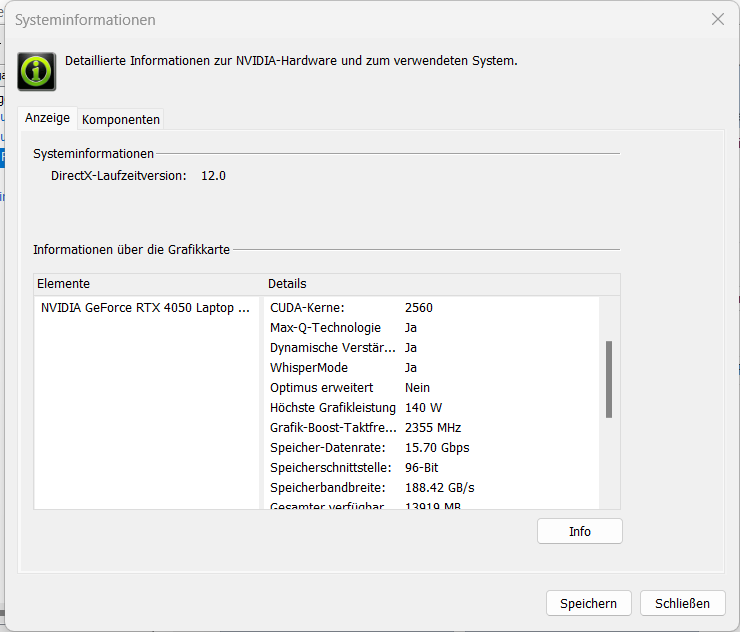Click the Elemente column header

pos(148,284)
